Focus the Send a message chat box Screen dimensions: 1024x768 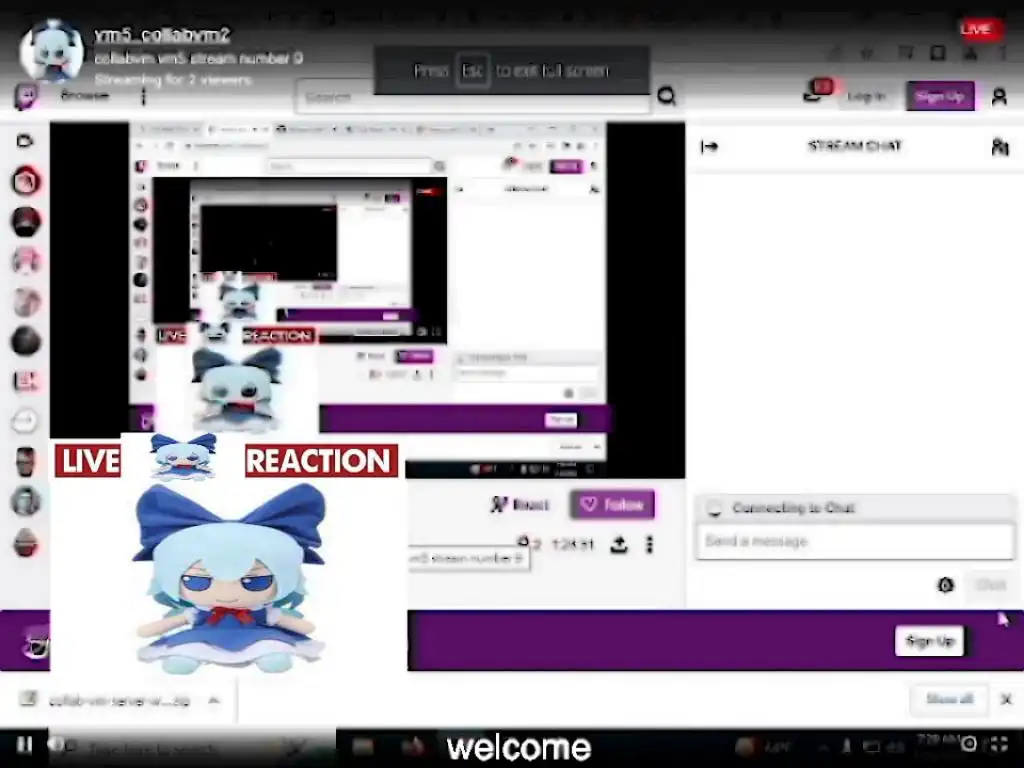point(856,541)
